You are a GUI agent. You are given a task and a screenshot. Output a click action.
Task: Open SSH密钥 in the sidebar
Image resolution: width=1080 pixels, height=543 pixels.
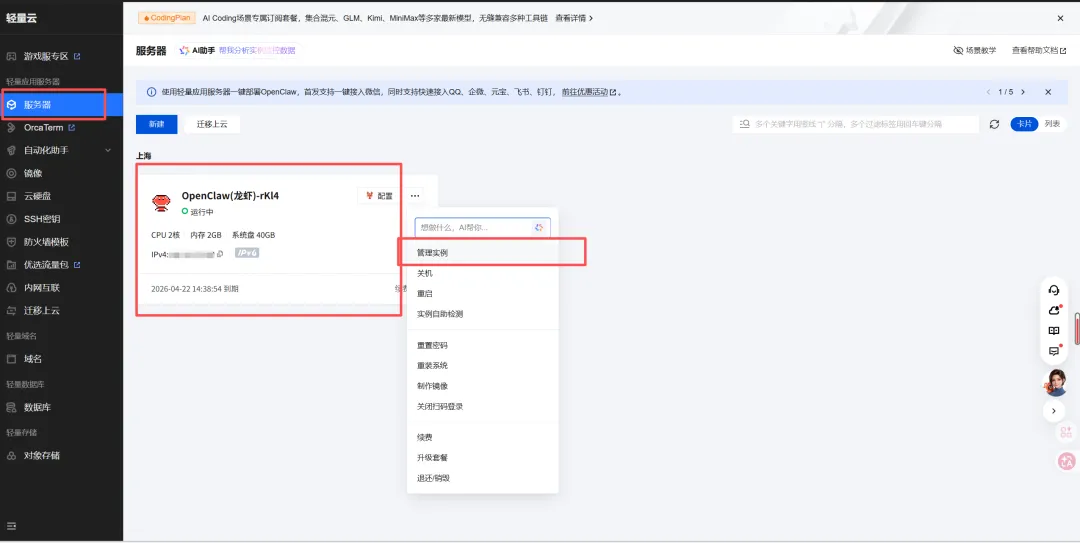41,219
